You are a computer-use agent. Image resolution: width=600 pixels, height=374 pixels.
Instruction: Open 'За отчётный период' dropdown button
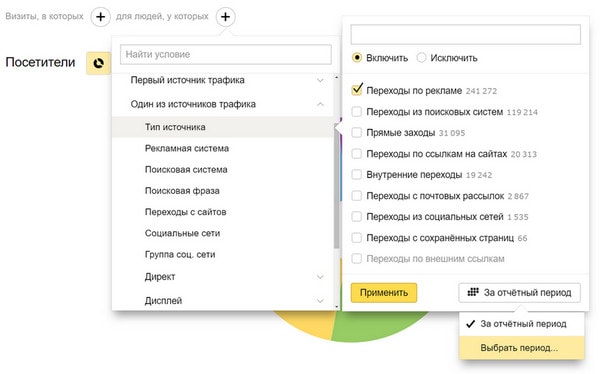(x=519, y=293)
